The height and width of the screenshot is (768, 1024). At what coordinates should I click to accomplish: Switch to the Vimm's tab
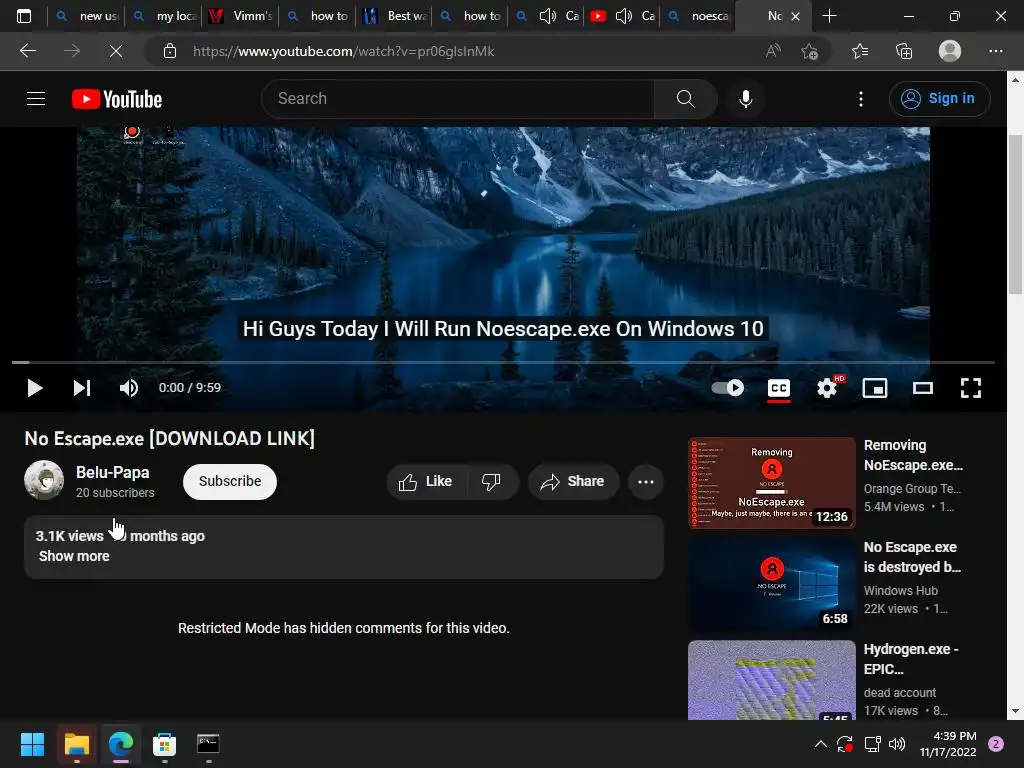[240, 16]
